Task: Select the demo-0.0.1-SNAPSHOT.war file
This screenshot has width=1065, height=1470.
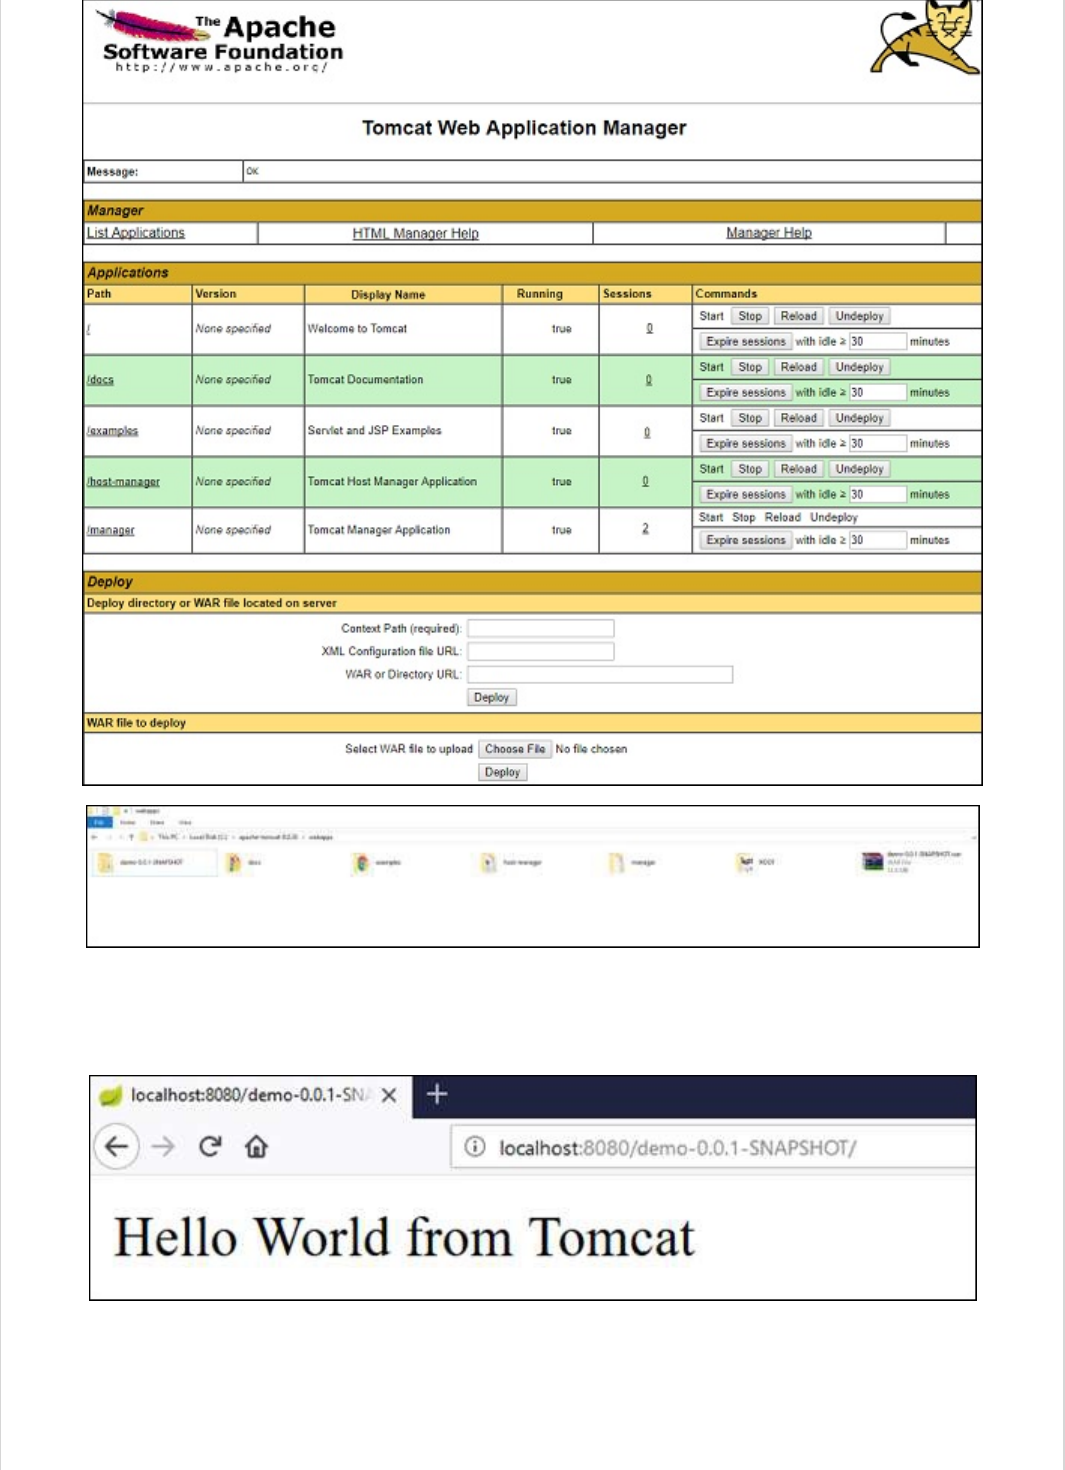Action: tap(911, 861)
